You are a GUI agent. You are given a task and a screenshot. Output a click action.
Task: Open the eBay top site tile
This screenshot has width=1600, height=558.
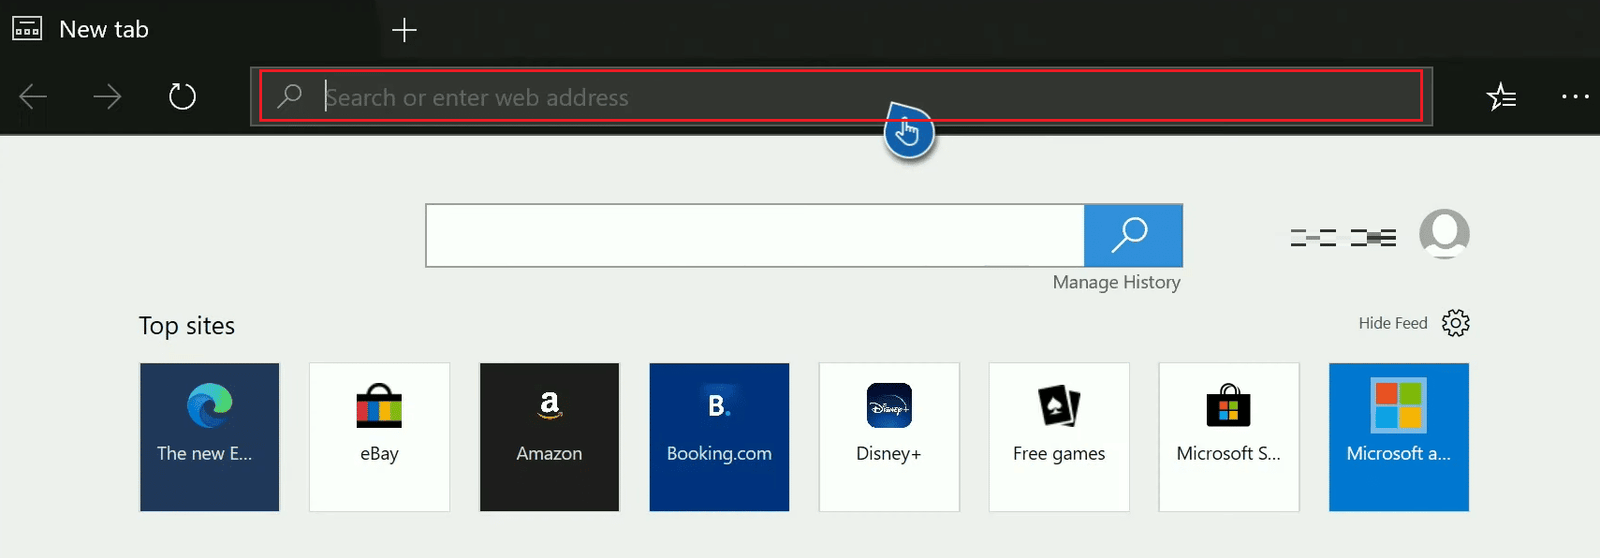point(379,437)
